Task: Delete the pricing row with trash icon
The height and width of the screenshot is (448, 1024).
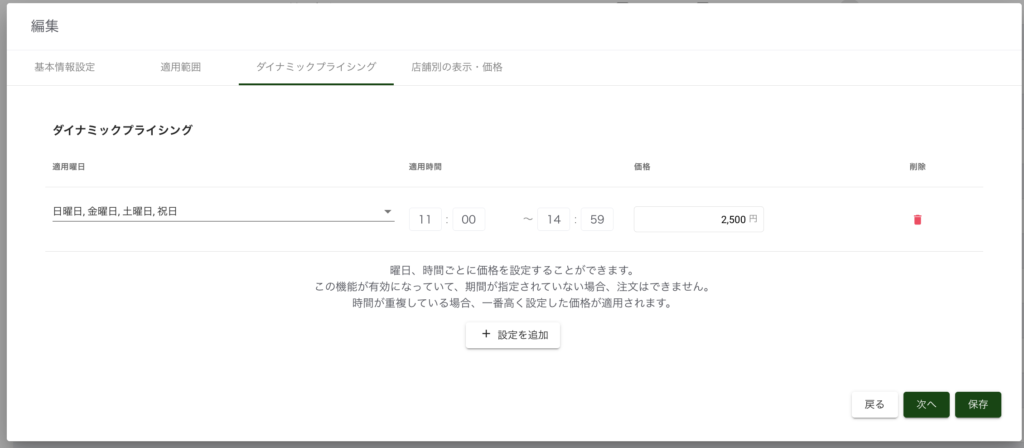Action: pyautogui.click(x=917, y=219)
